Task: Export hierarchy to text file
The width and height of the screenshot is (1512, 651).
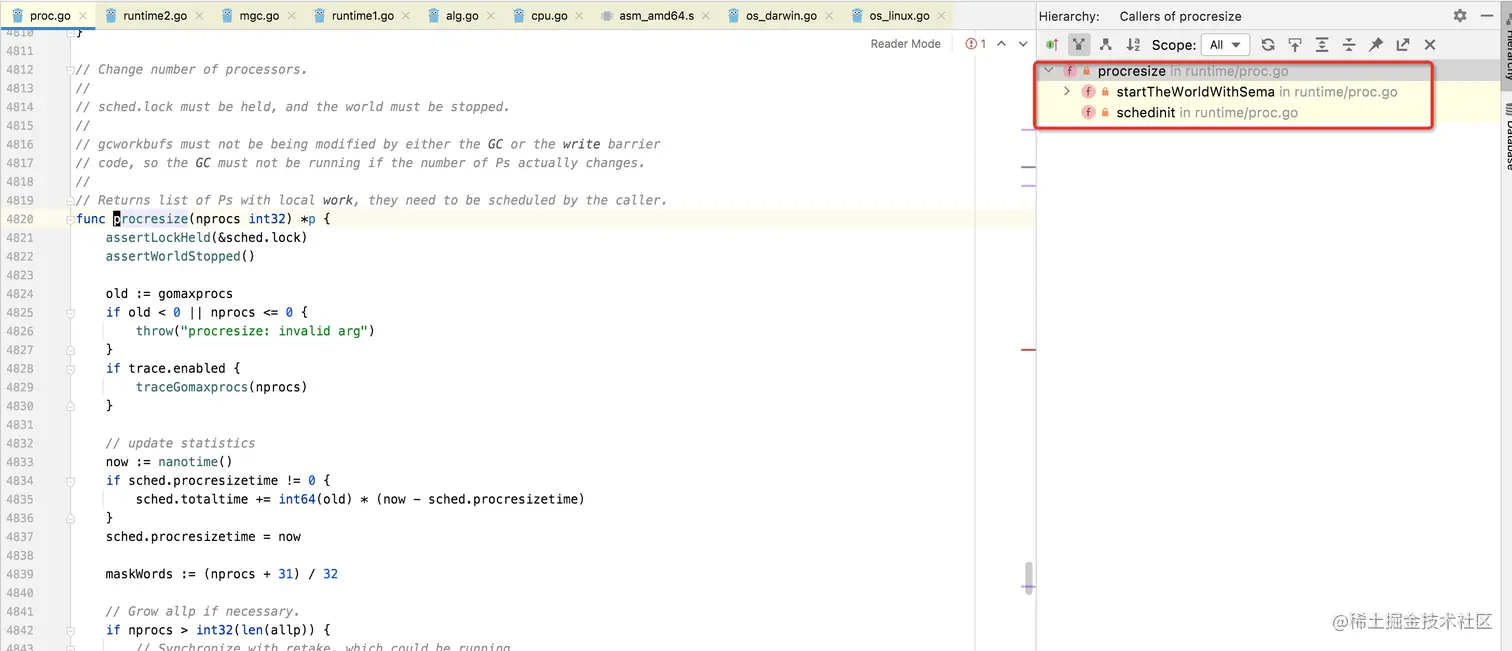Action: [x=1403, y=45]
